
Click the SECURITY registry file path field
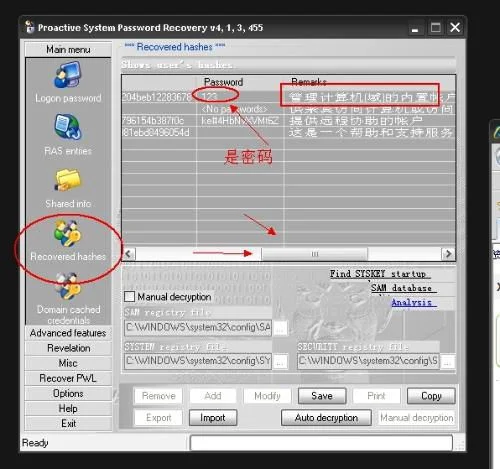pos(368,361)
